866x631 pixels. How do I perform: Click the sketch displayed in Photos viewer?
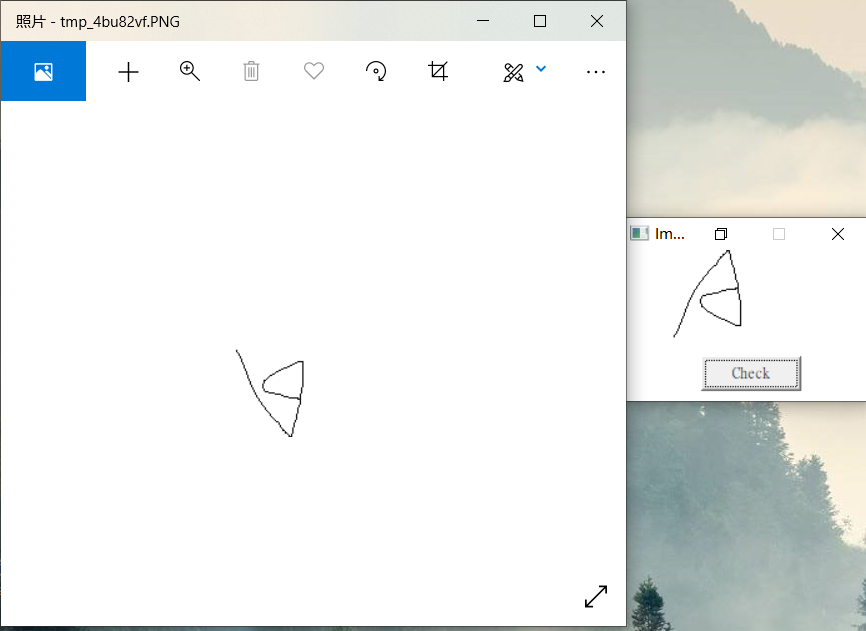[x=274, y=392]
